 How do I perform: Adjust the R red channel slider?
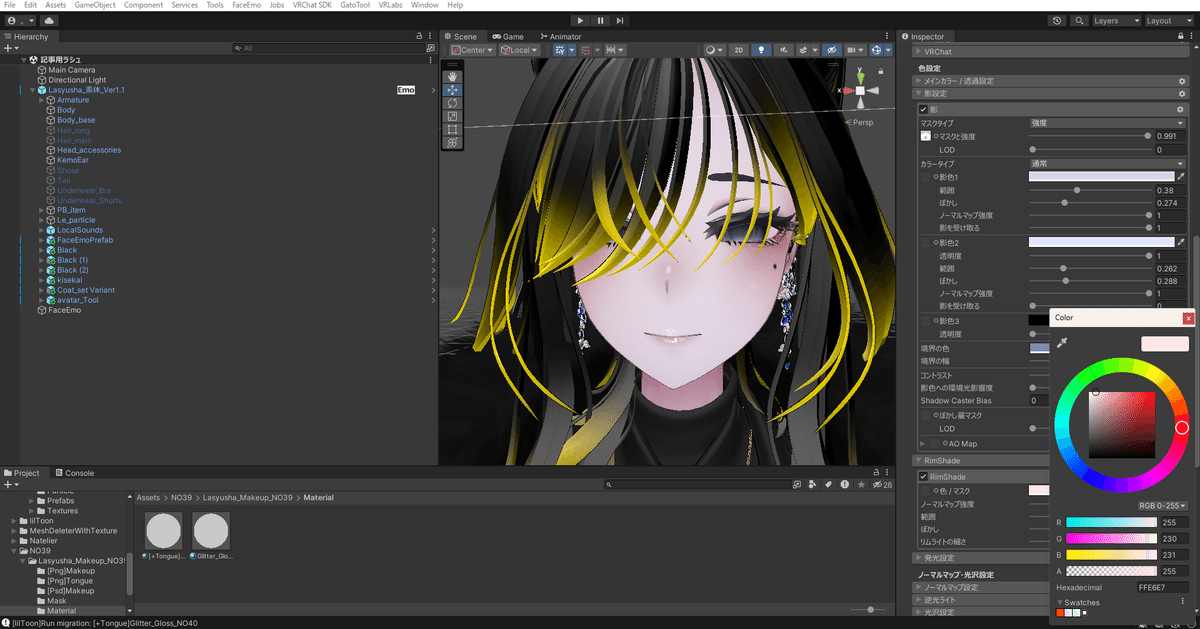point(1112,522)
